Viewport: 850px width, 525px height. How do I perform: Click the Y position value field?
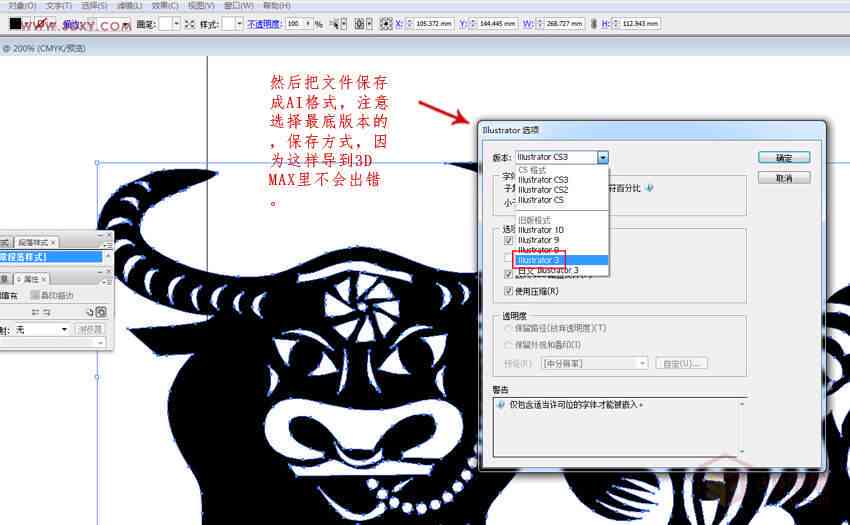(497, 24)
